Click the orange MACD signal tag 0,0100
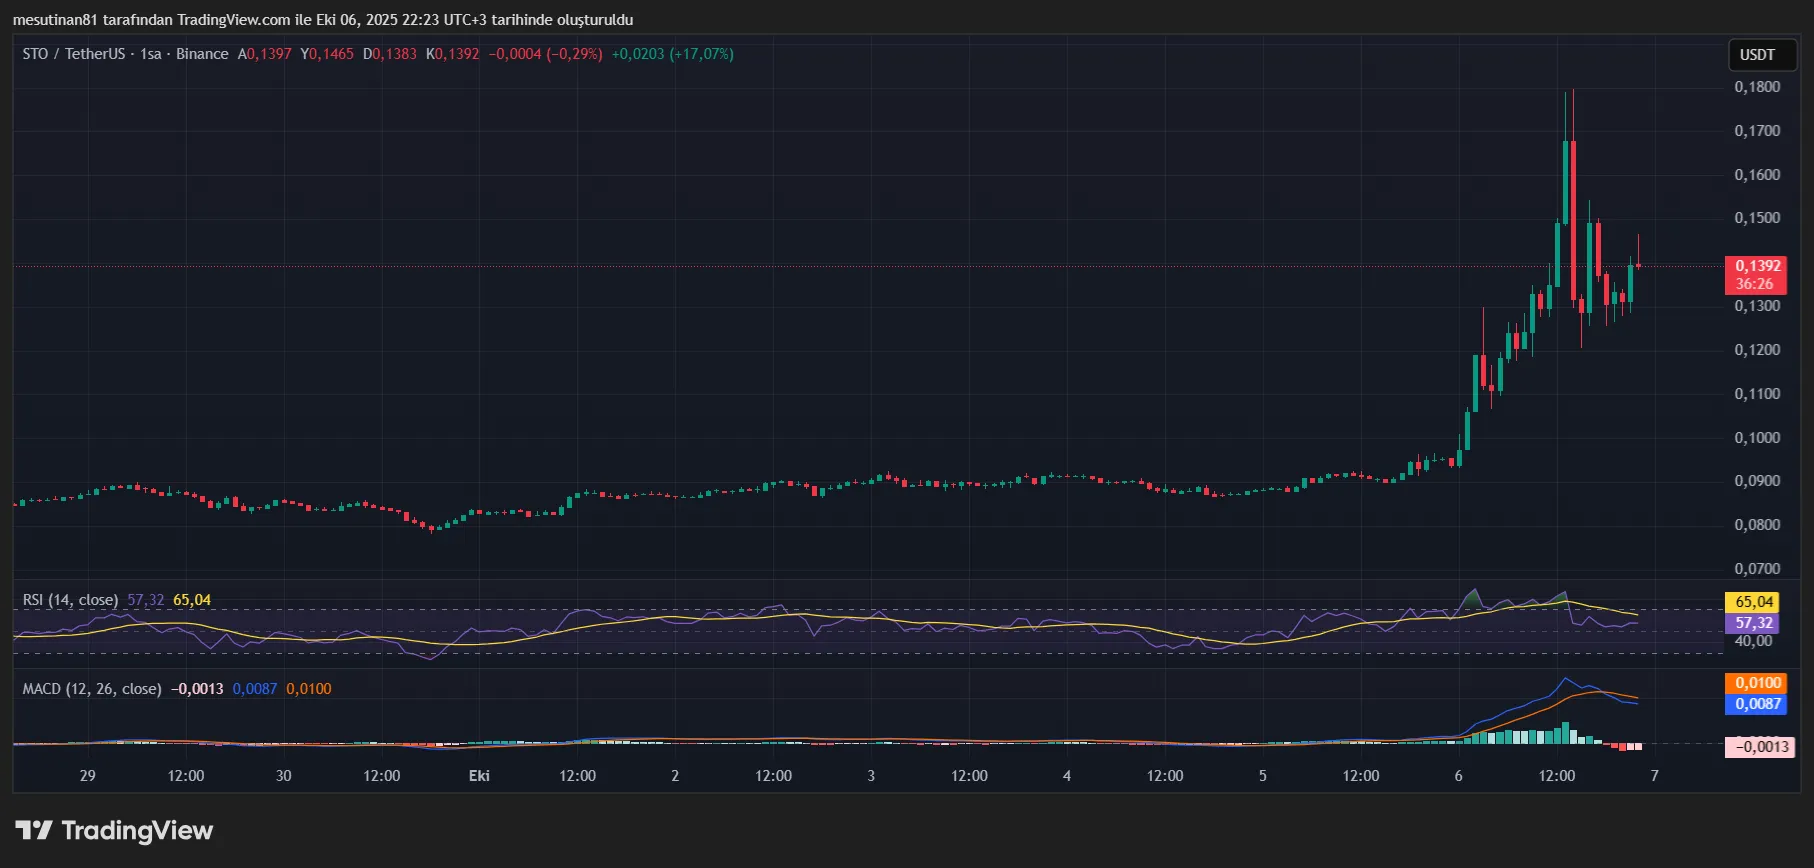The image size is (1814, 868). tap(1757, 683)
